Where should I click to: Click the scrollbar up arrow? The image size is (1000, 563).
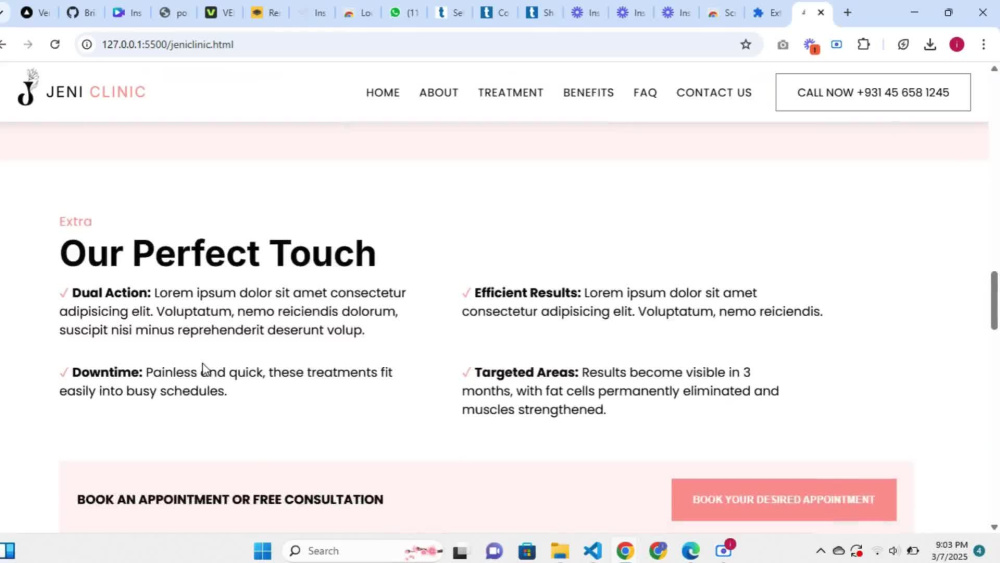(x=994, y=69)
